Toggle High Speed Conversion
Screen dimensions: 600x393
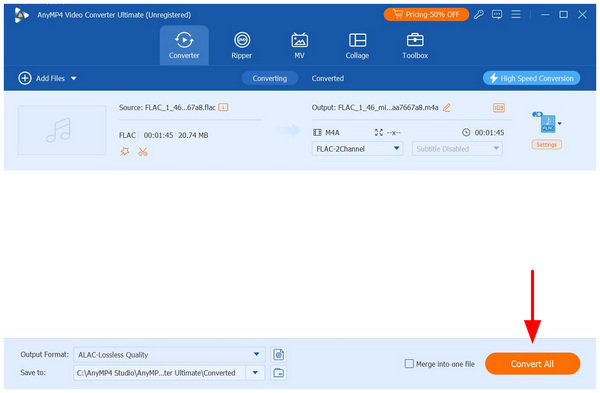pyautogui.click(x=532, y=78)
